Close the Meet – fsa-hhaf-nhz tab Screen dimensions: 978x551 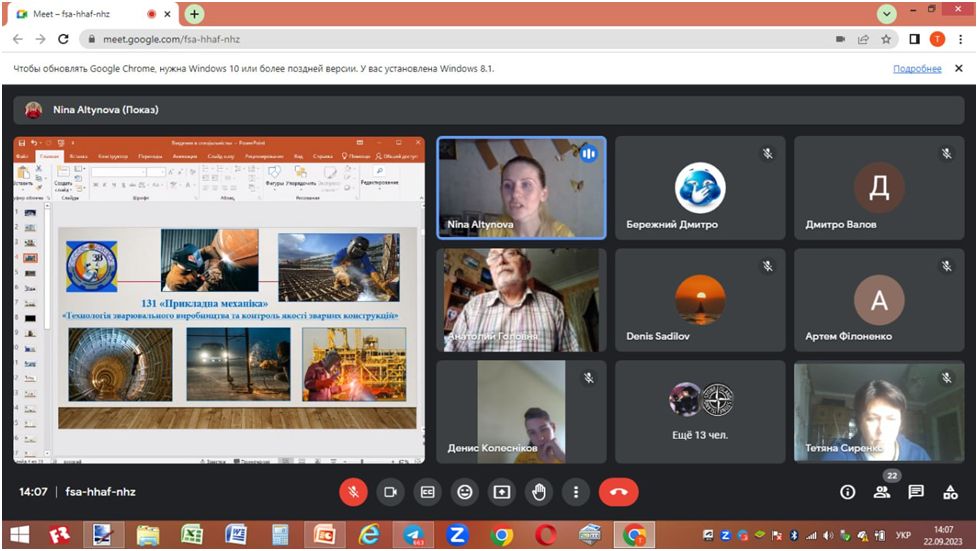pos(167,14)
